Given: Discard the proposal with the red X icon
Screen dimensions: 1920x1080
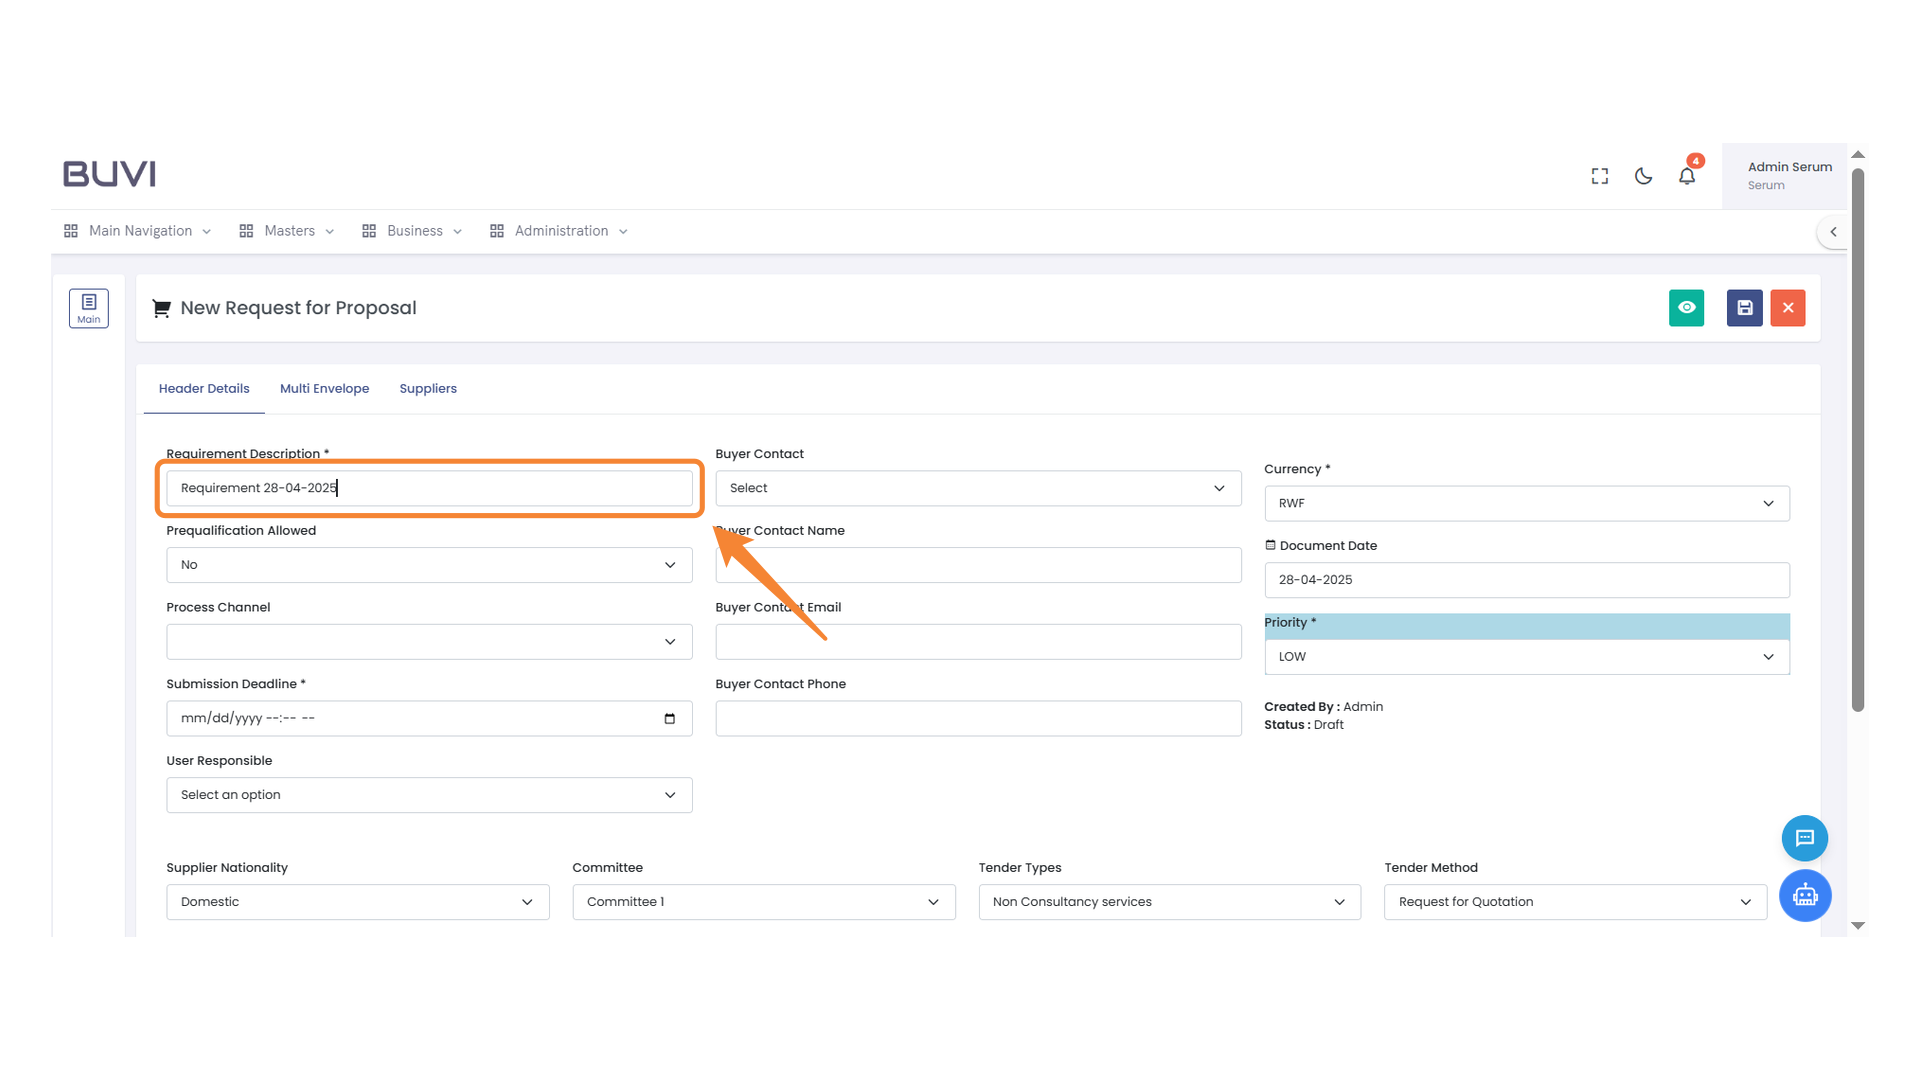Looking at the screenshot, I should (x=1788, y=308).
